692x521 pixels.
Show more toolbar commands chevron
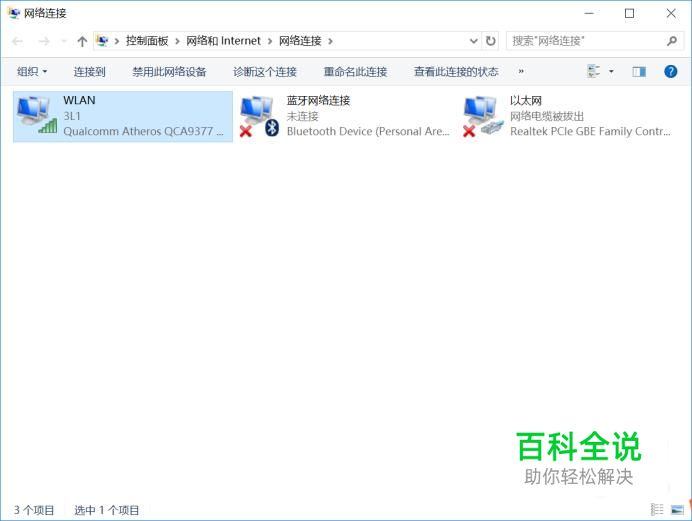[521, 71]
